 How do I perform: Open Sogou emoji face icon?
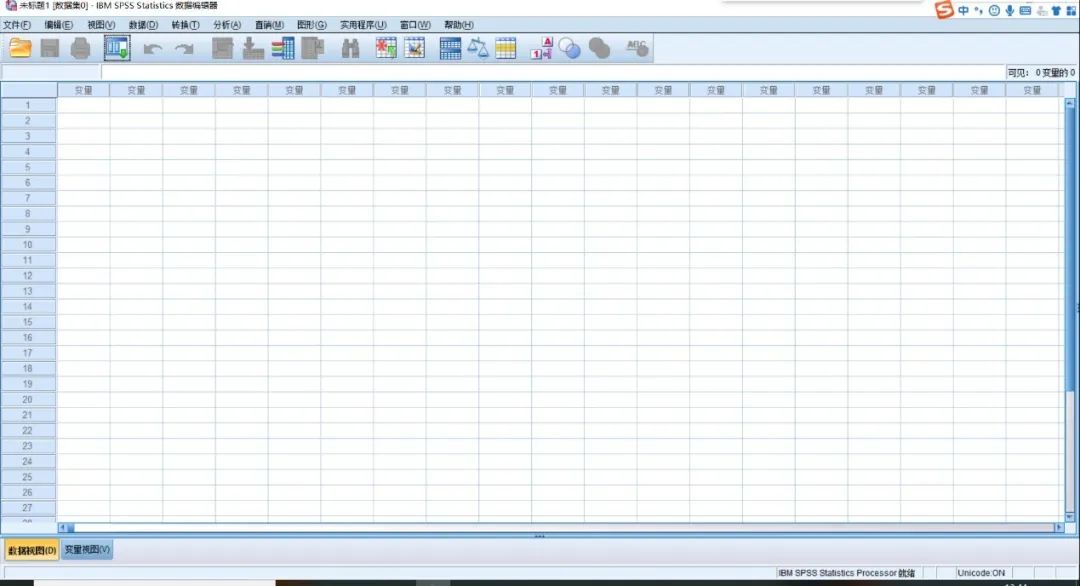click(x=994, y=10)
